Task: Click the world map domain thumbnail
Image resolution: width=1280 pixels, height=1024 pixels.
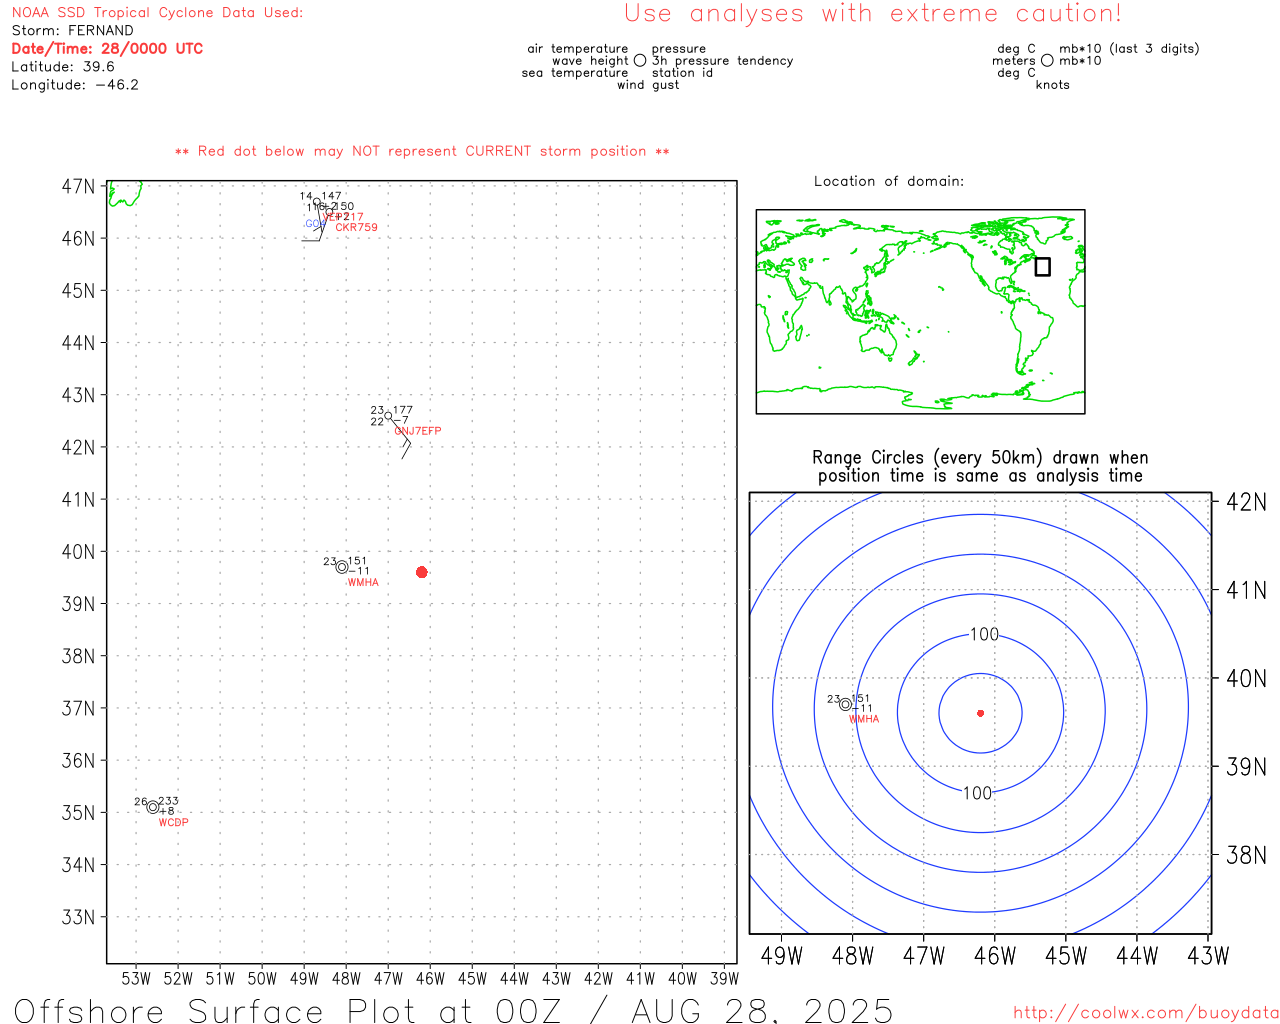Action: 920,312
